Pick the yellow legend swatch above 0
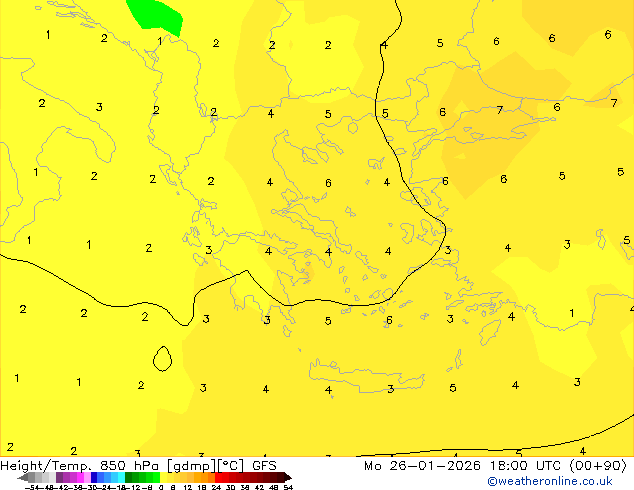The width and height of the screenshot is (634, 490). pyautogui.click(x=163, y=477)
